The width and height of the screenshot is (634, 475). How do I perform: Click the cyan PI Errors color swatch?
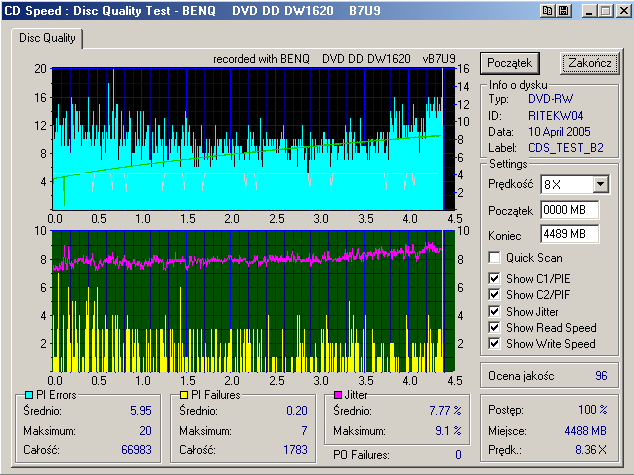point(29,395)
